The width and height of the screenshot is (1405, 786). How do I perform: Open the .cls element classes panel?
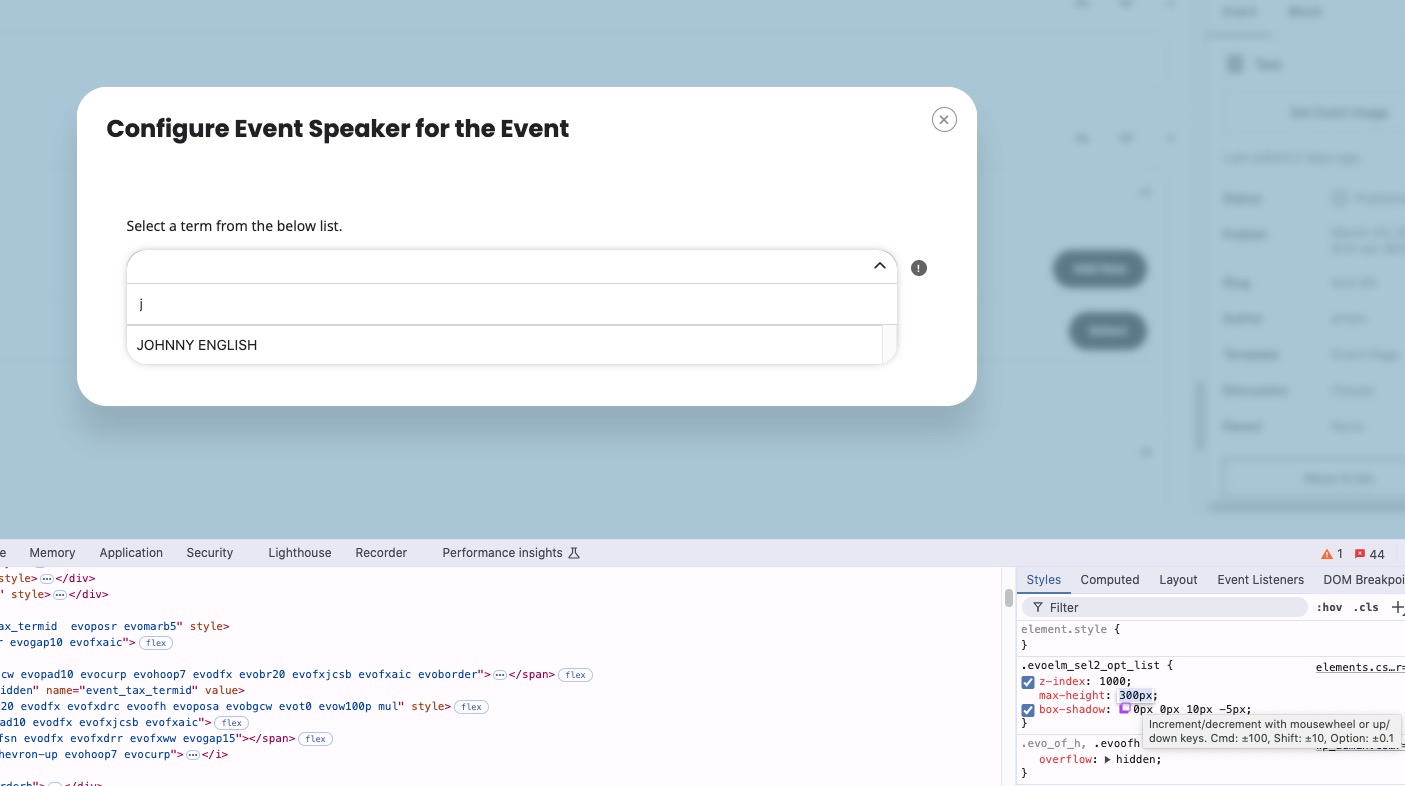click(x=1366, y=608)
